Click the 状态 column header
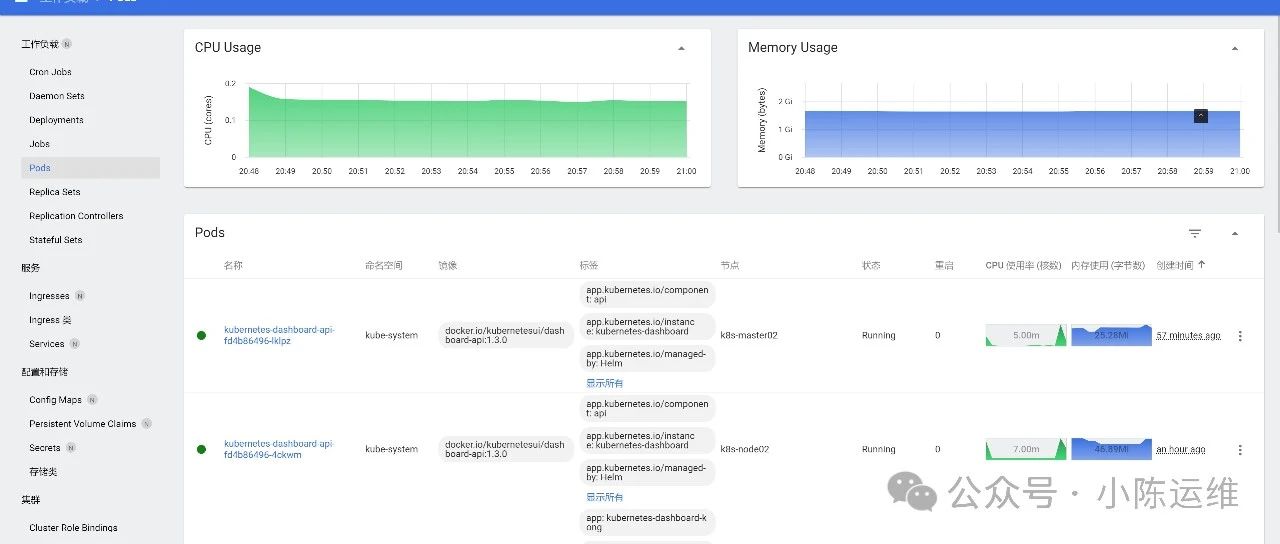Image resolution: width=1280 pixels, height=544 pixels. click(x=871, y=266)
